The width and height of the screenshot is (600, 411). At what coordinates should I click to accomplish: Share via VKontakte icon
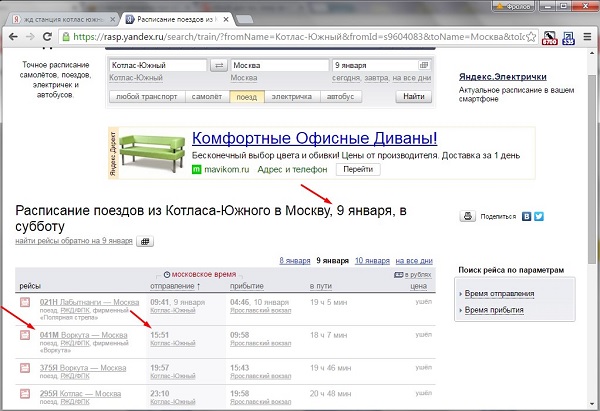tap(527, 216)
